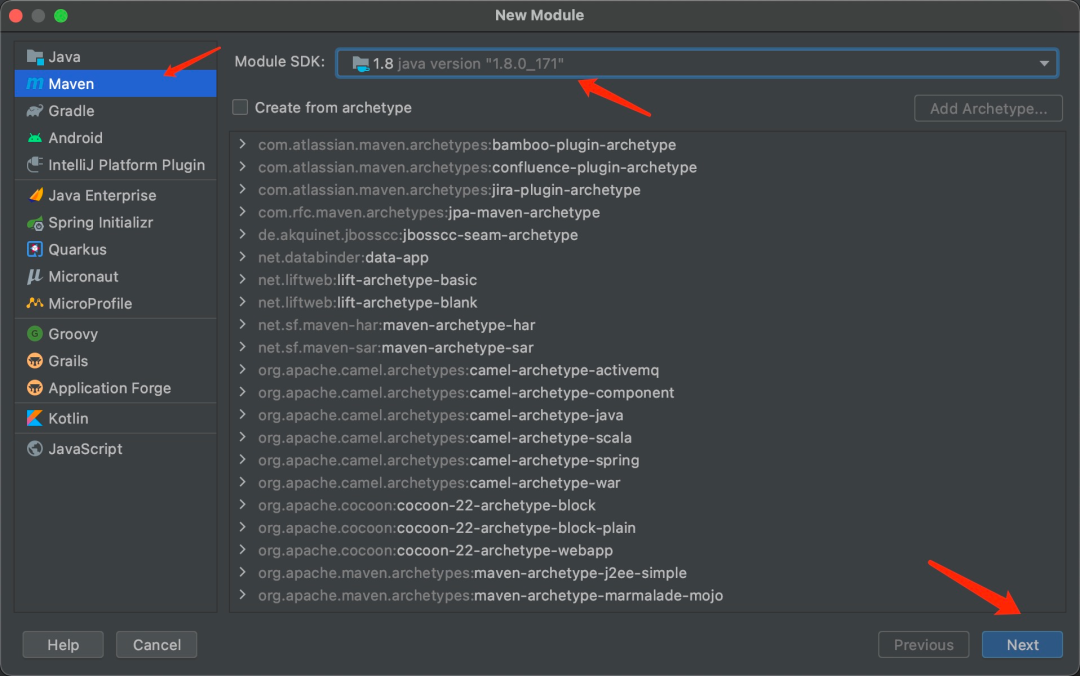Click the IntelliJ Platform Plugin icon

point(34,165)
